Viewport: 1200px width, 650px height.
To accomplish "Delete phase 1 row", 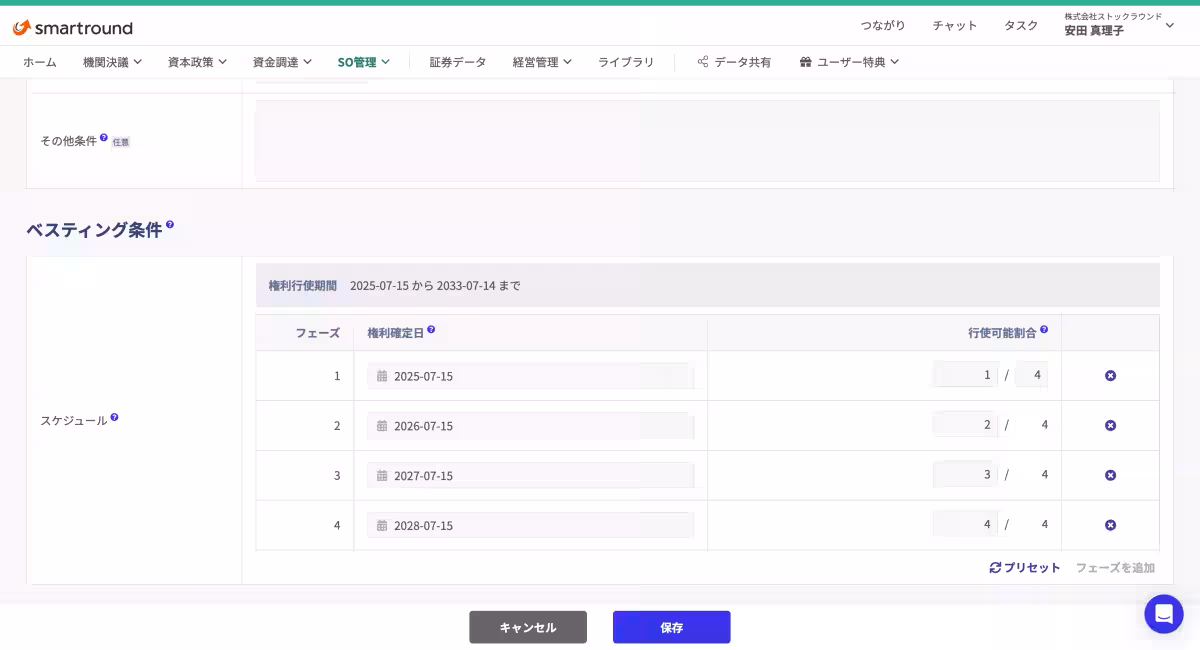I will click(1110, 376).
